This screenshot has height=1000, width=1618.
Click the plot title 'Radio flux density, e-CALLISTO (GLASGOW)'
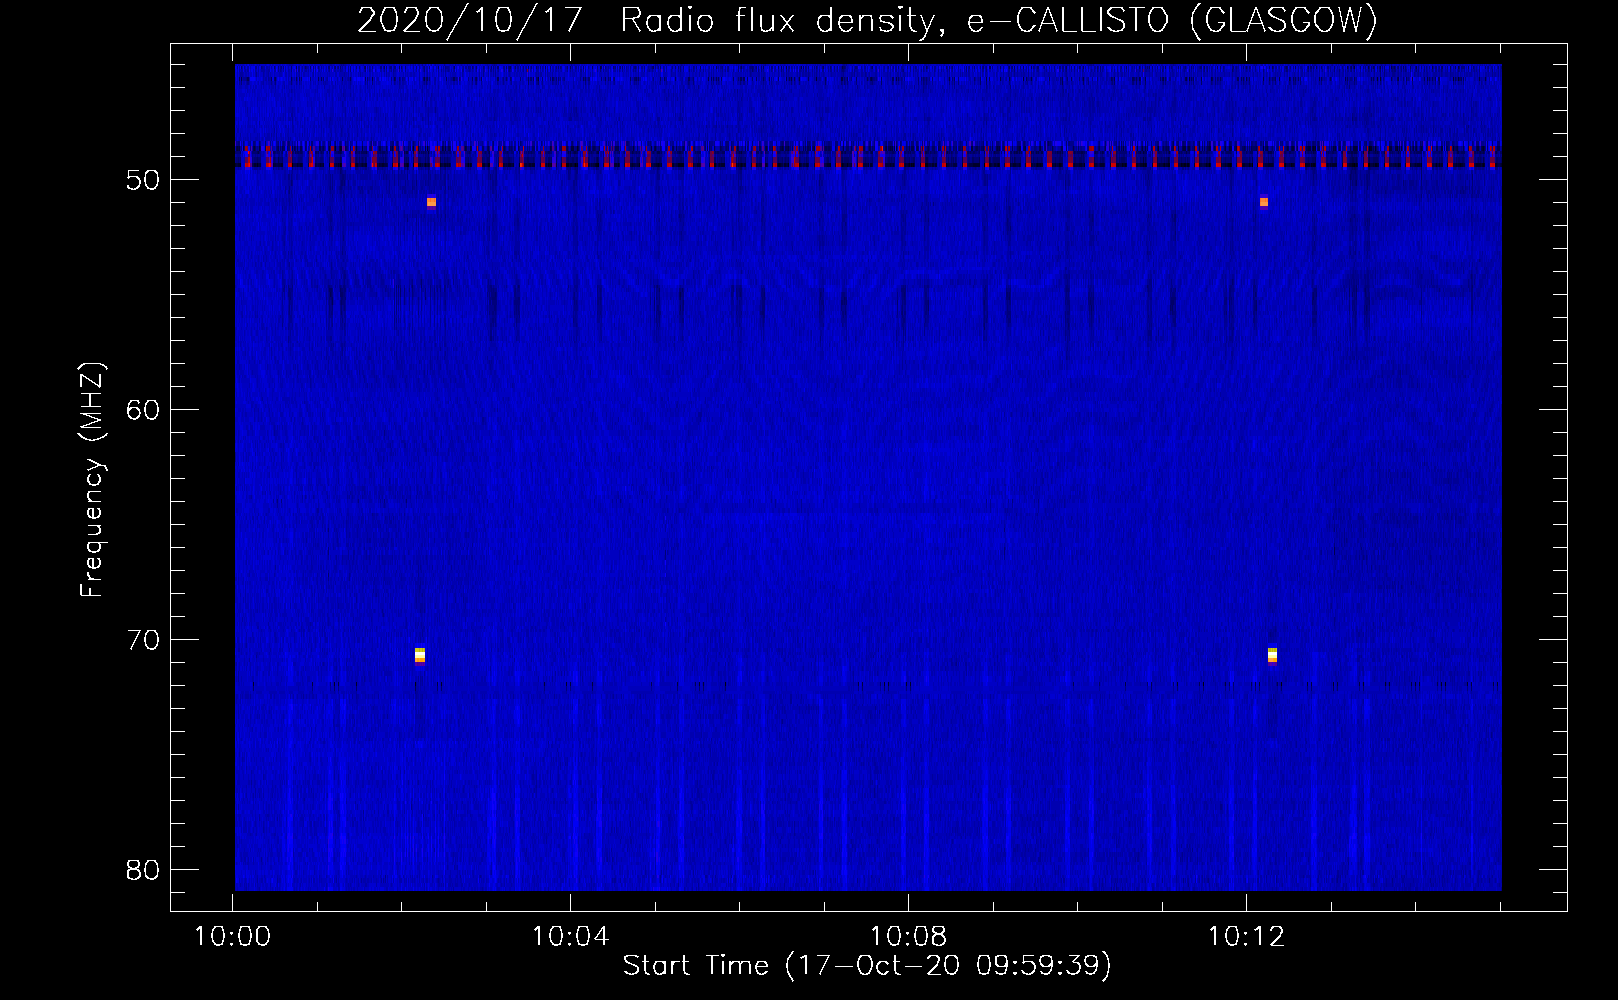999,20
